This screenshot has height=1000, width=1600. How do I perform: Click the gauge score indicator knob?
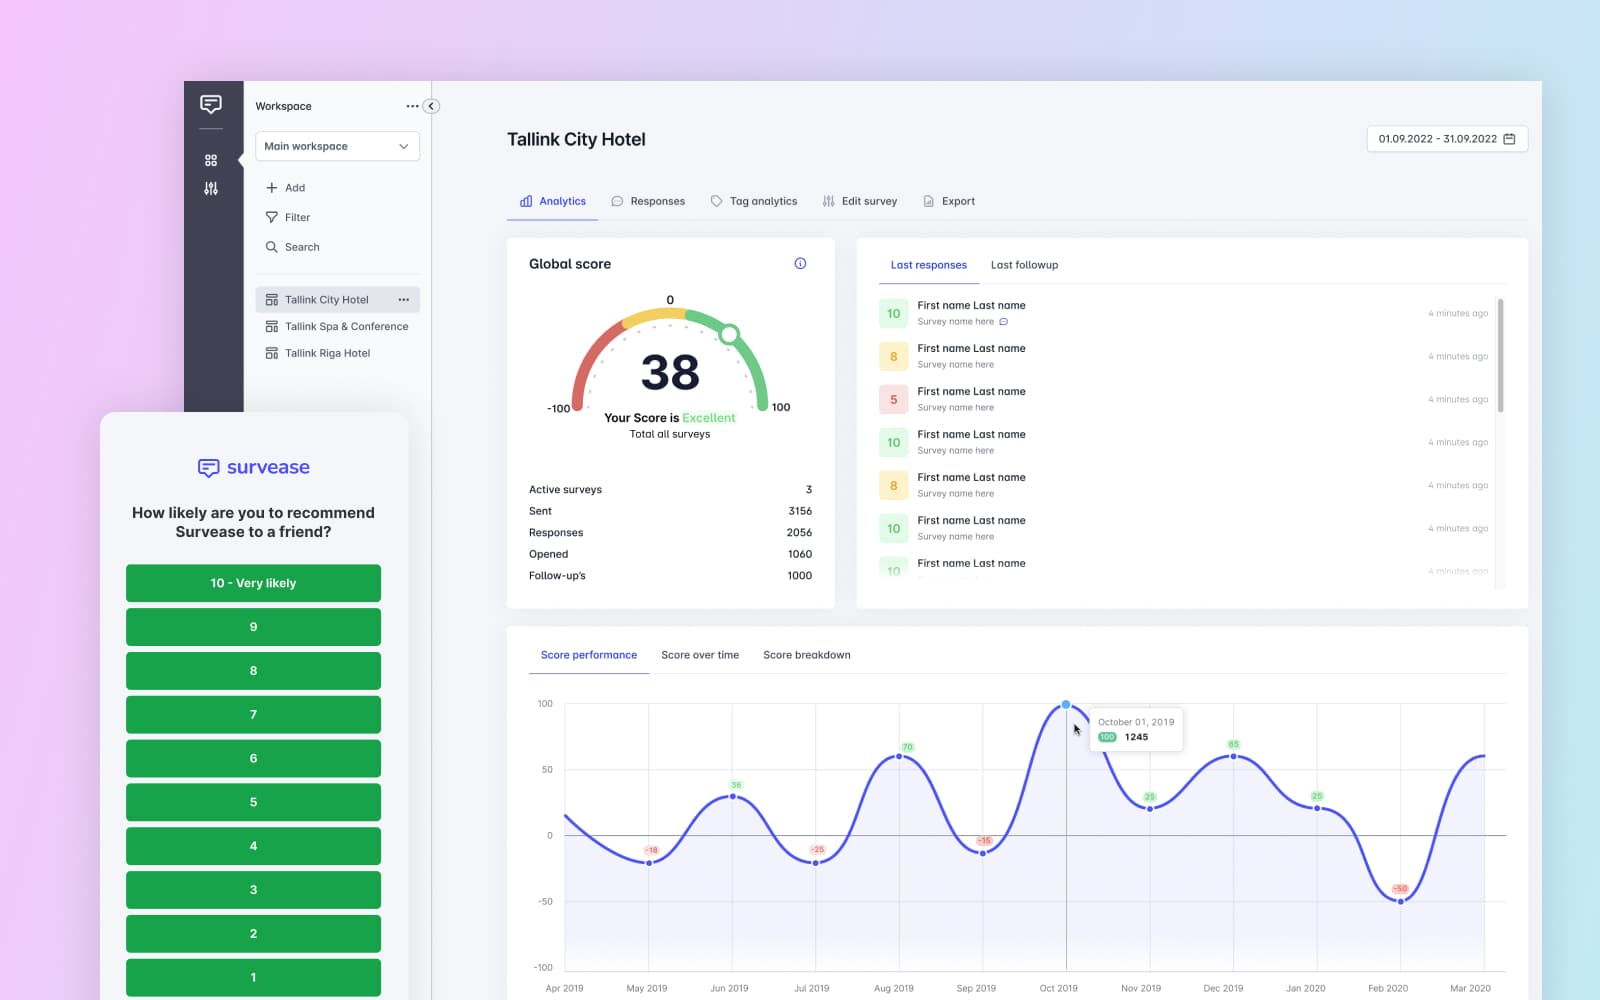coord(730,334)
